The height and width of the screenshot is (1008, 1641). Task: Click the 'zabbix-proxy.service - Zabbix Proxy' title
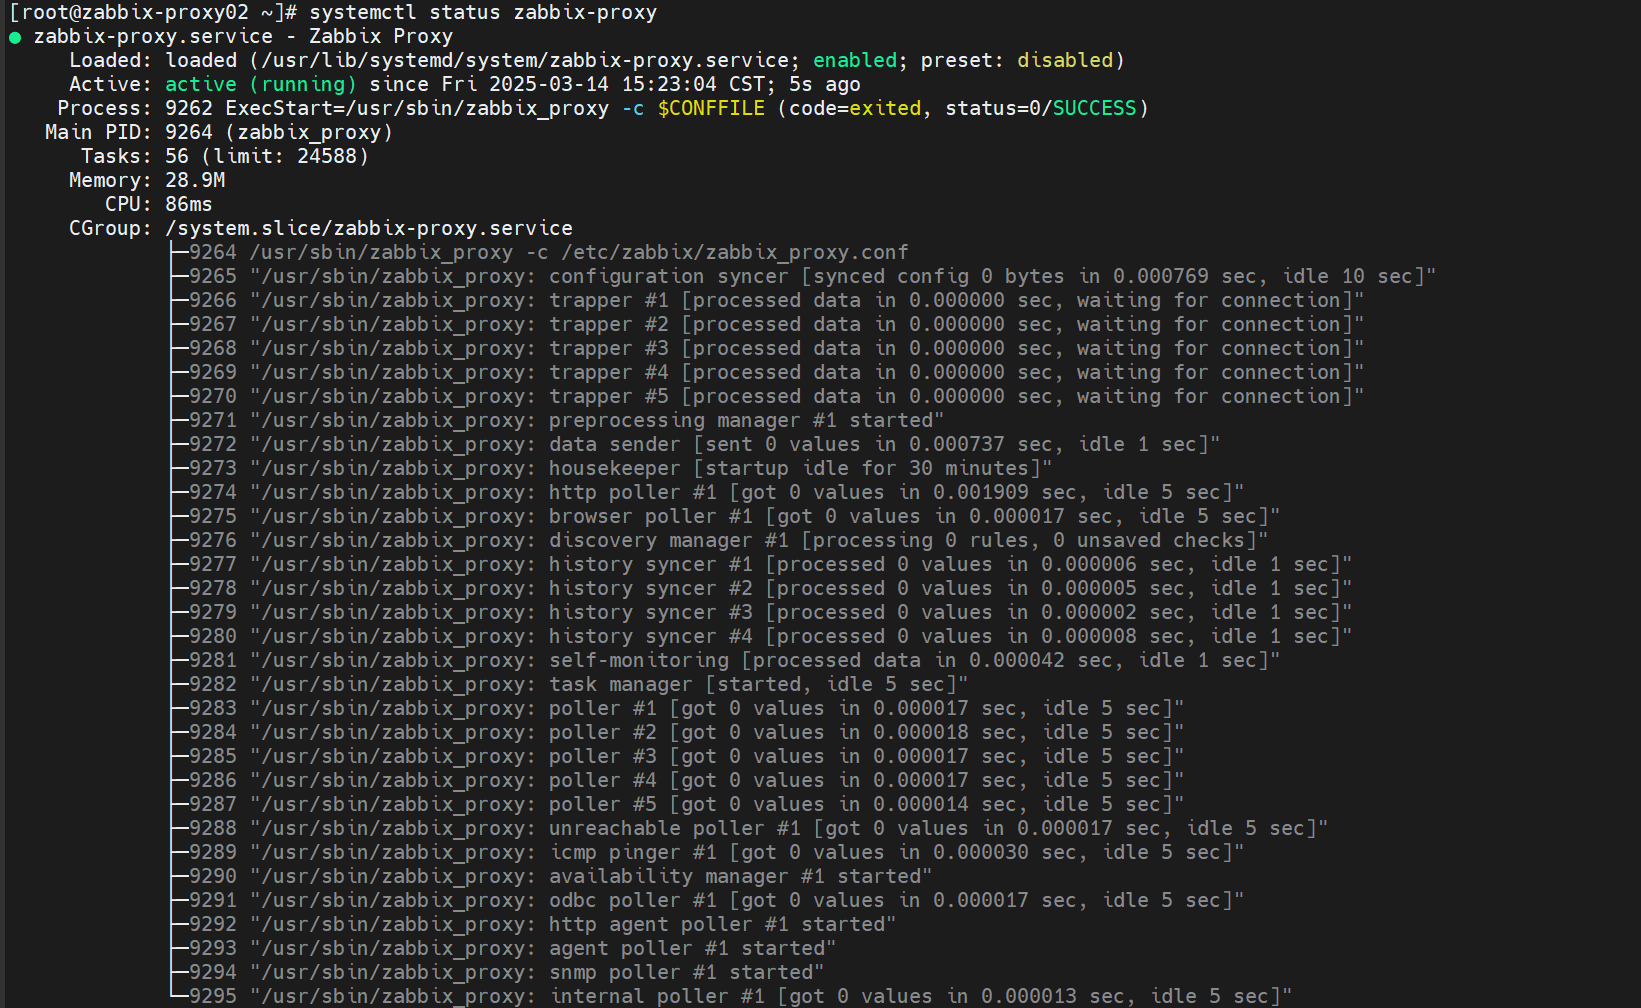tap(243, 36)
